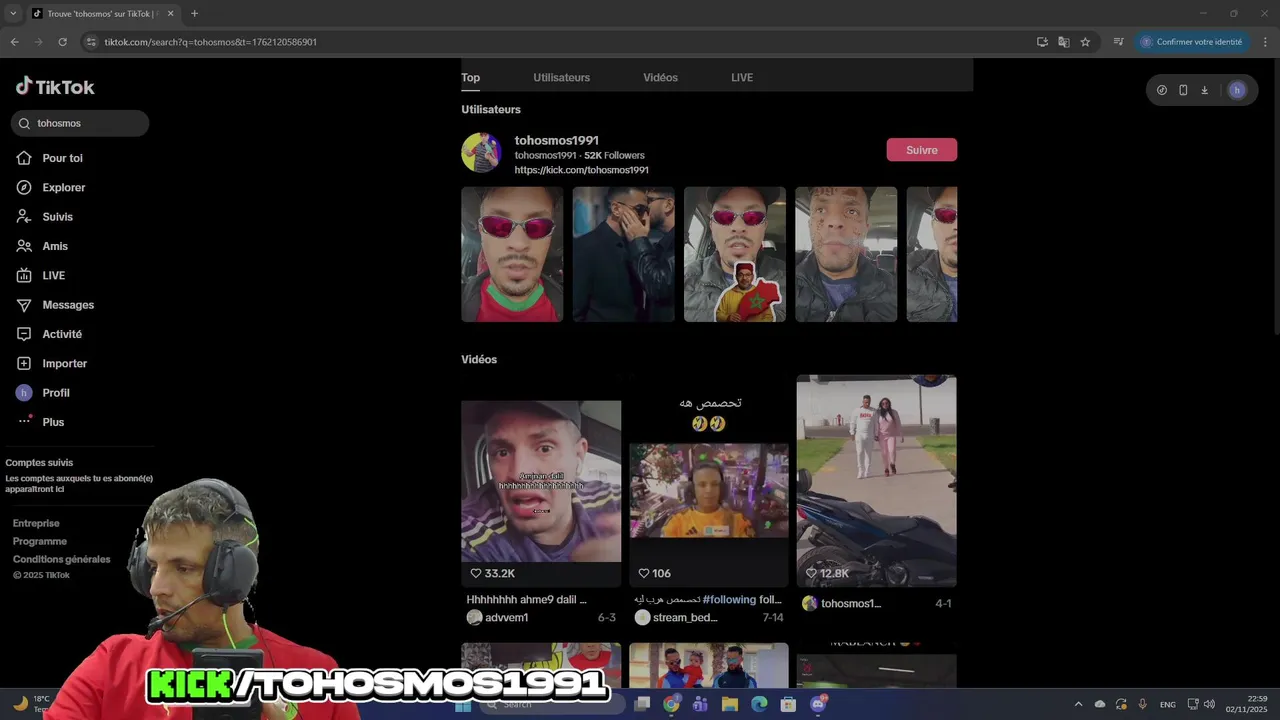Click tohosmos1991 profile avatar
Screen dimensions: 1280x720
coord(481,153)
